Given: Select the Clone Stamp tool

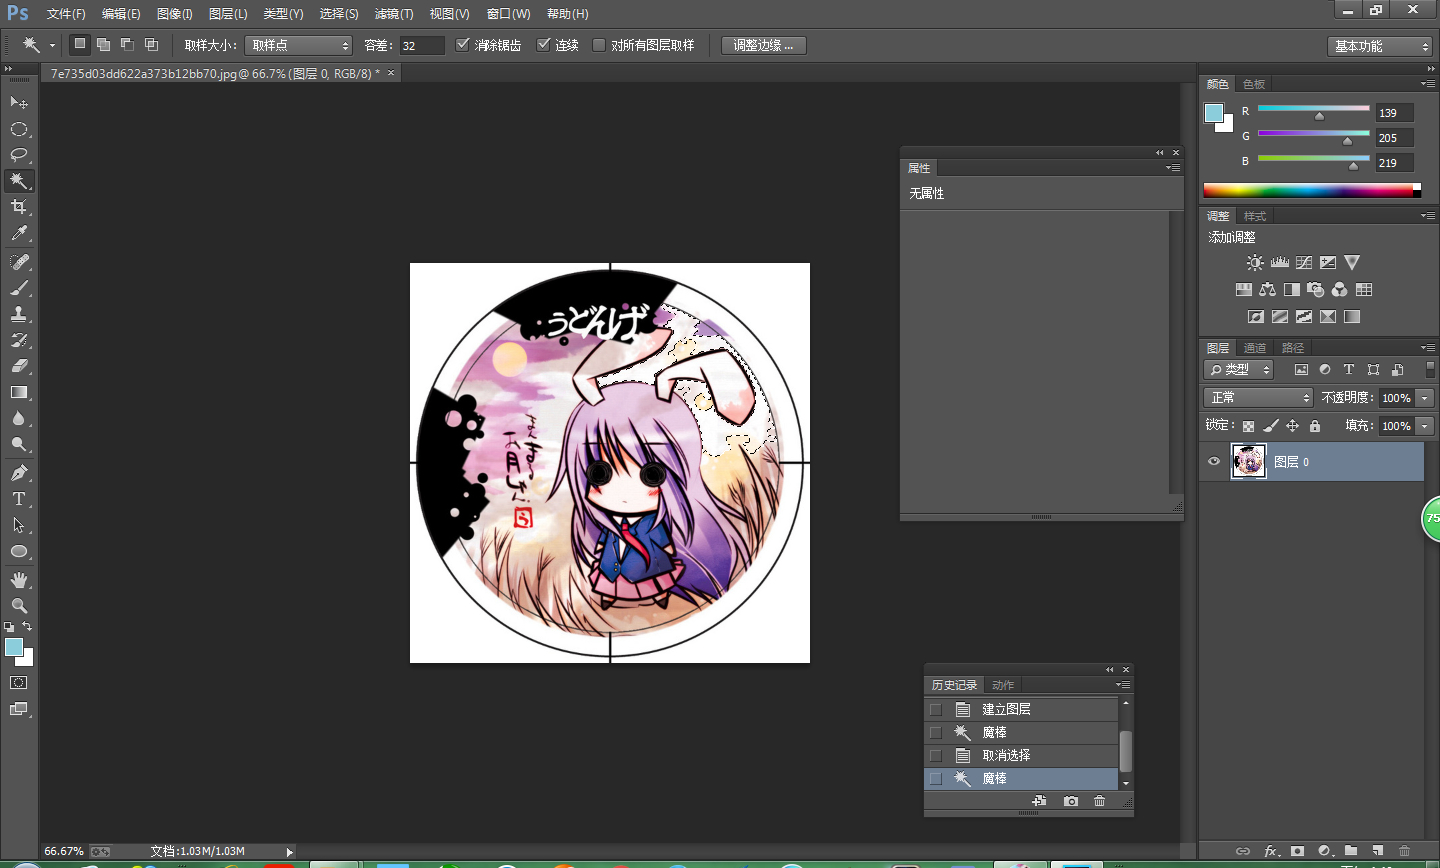Looking at the screenshot, I should coord(19,314).
